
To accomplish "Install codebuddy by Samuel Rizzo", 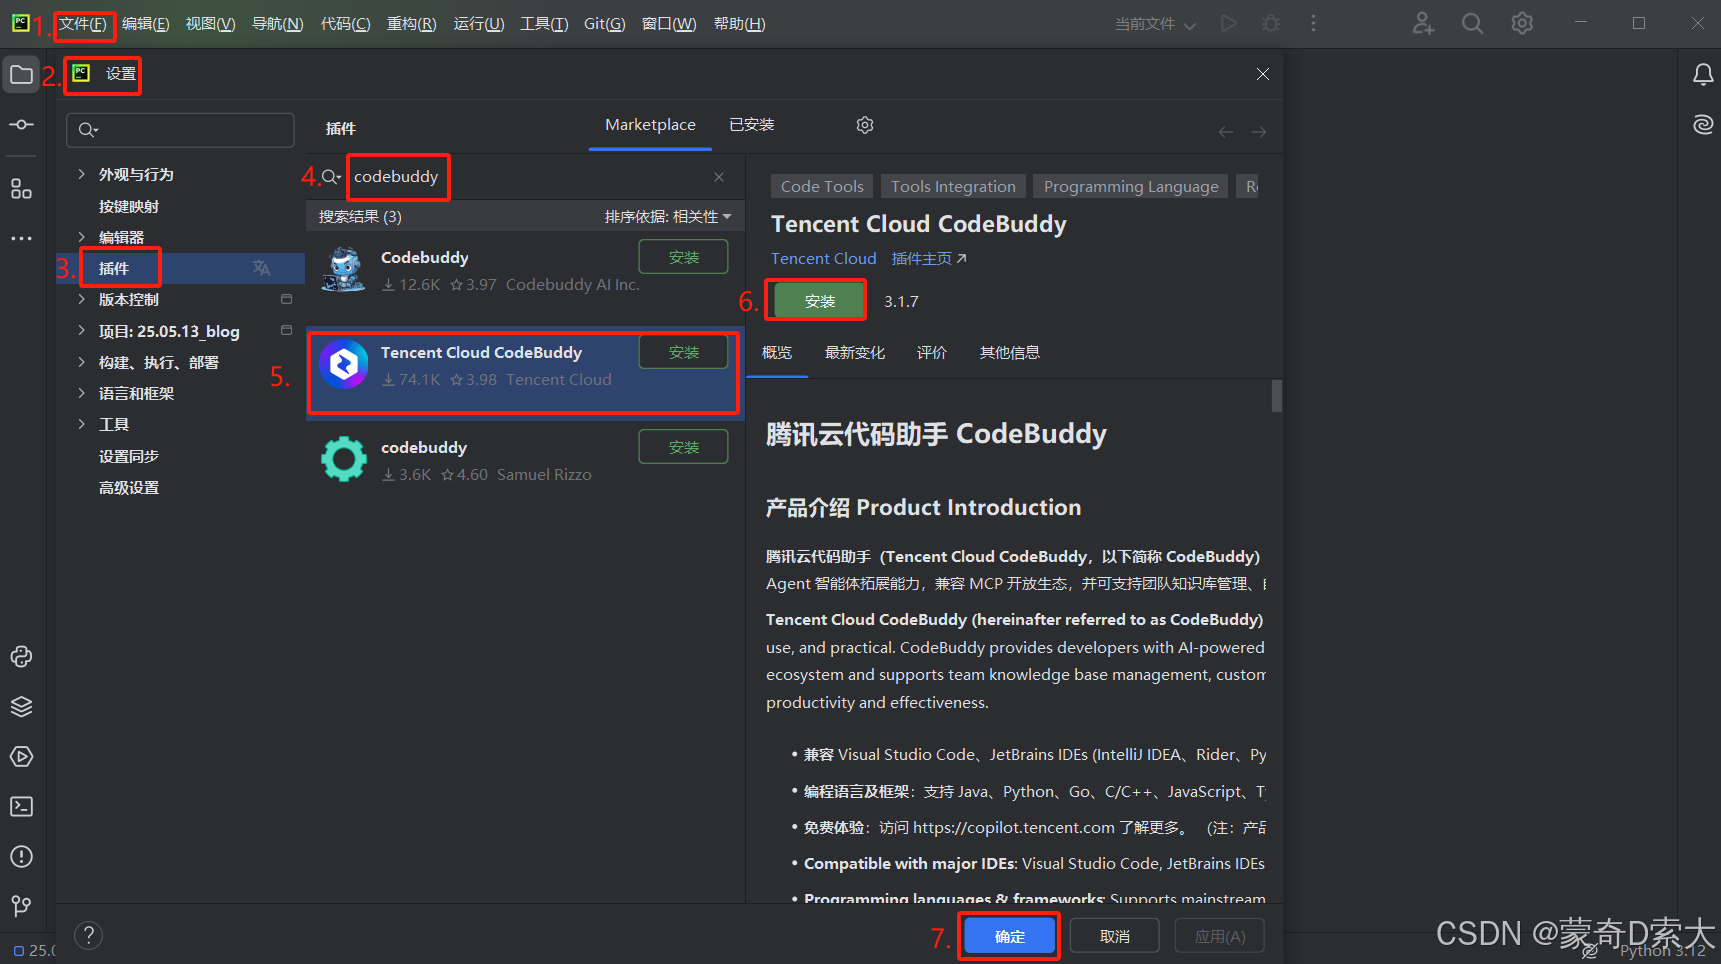I will pyautogui.click(x=684, y=447).
